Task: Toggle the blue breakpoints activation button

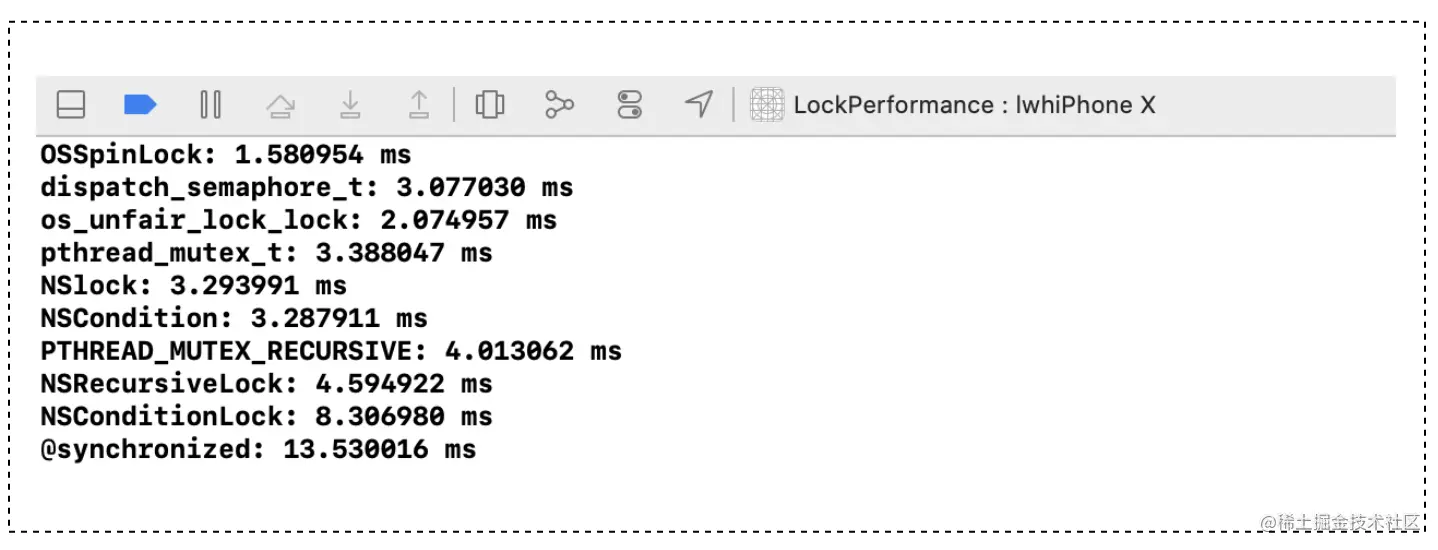Action: point(140,105)
